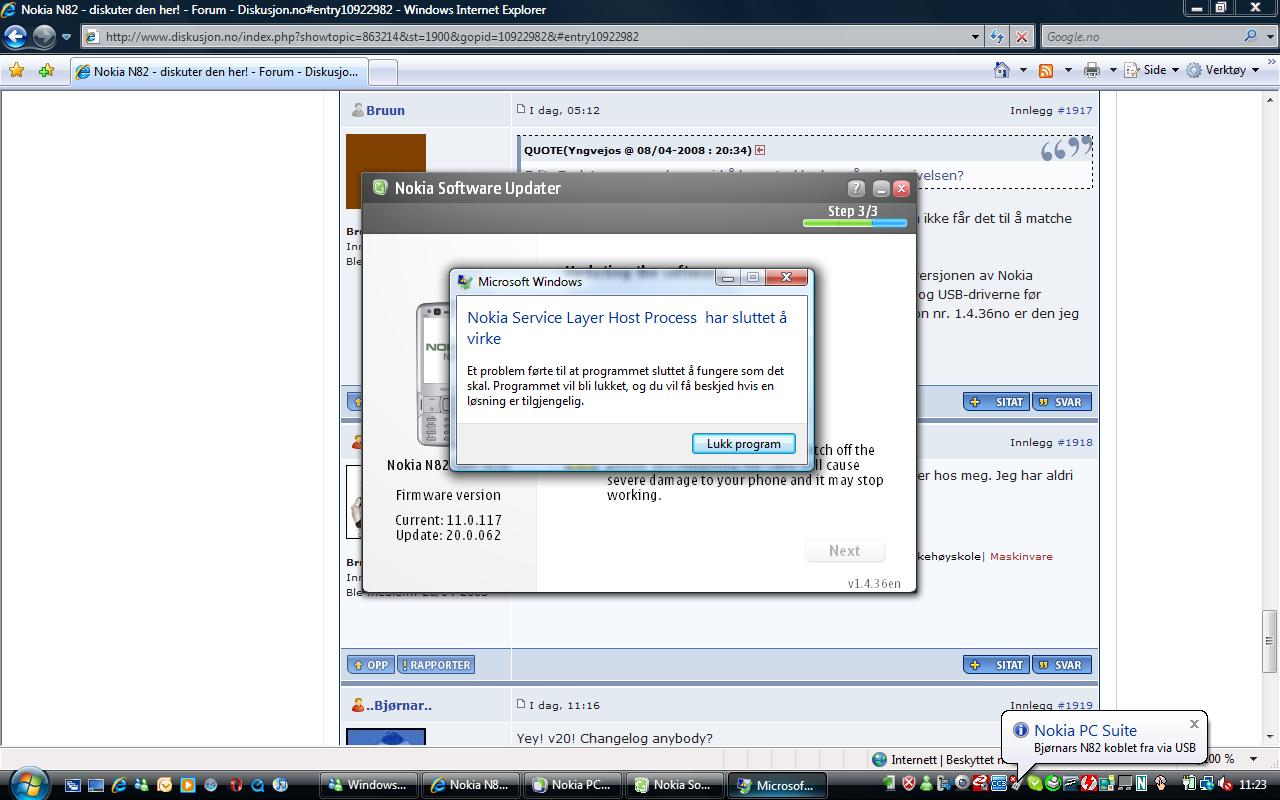The width and height of the screenshot is (1280, 800).
Task: Open the Verktøy menu
Action: click(1224, 70)
